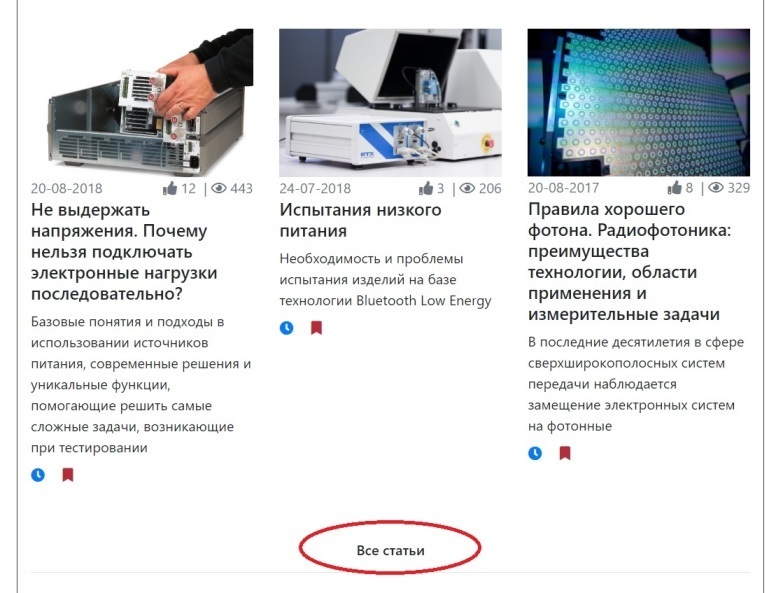Click the thumbs-up icon showing 8 likes
783x593 pixels.
click(x=674, y=188)
